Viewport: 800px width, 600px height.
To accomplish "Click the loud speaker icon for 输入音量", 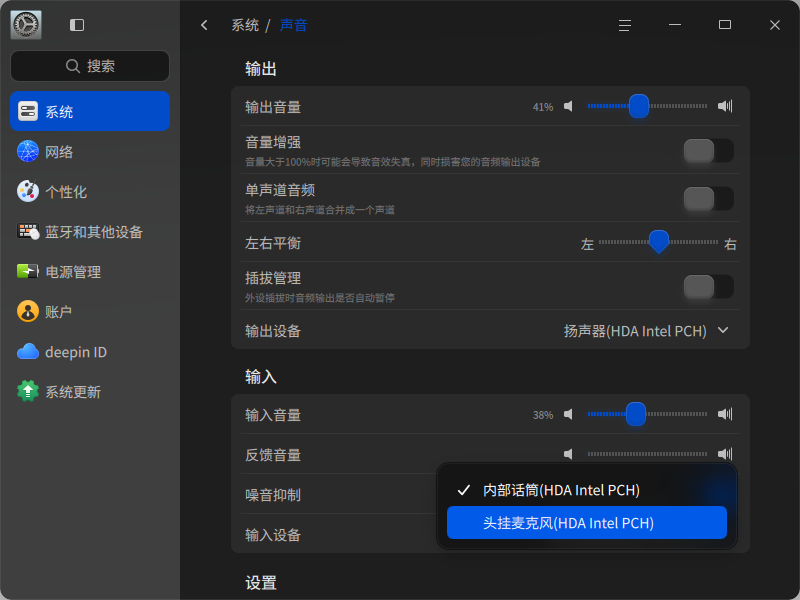I will (x=725, y=414).
